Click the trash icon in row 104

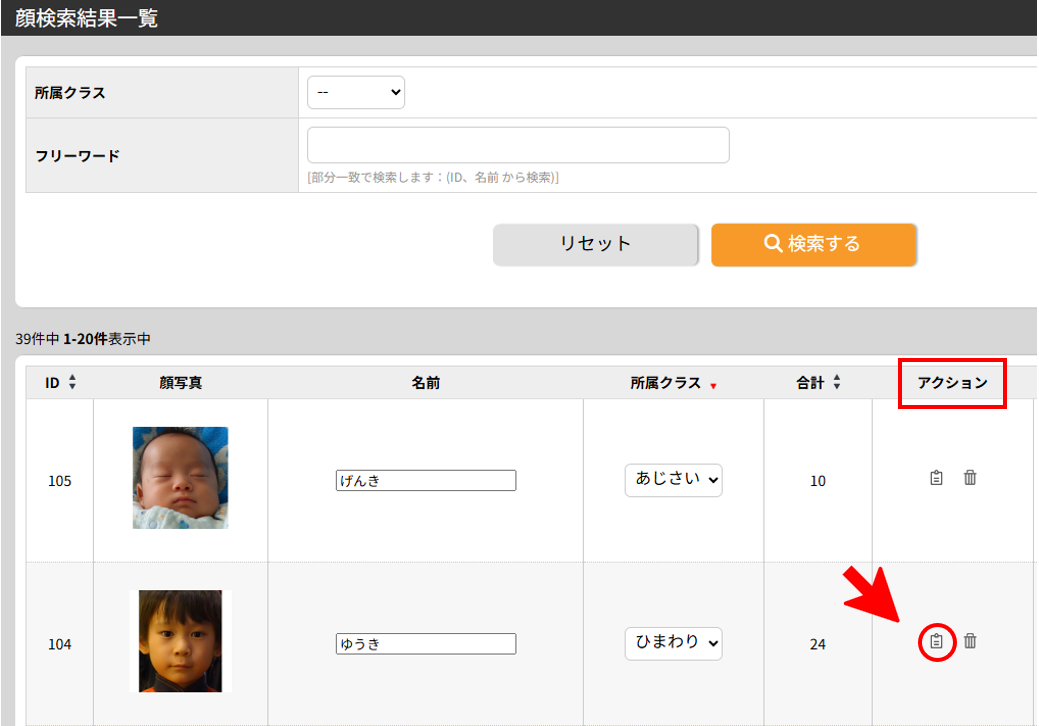click(969, 641)
